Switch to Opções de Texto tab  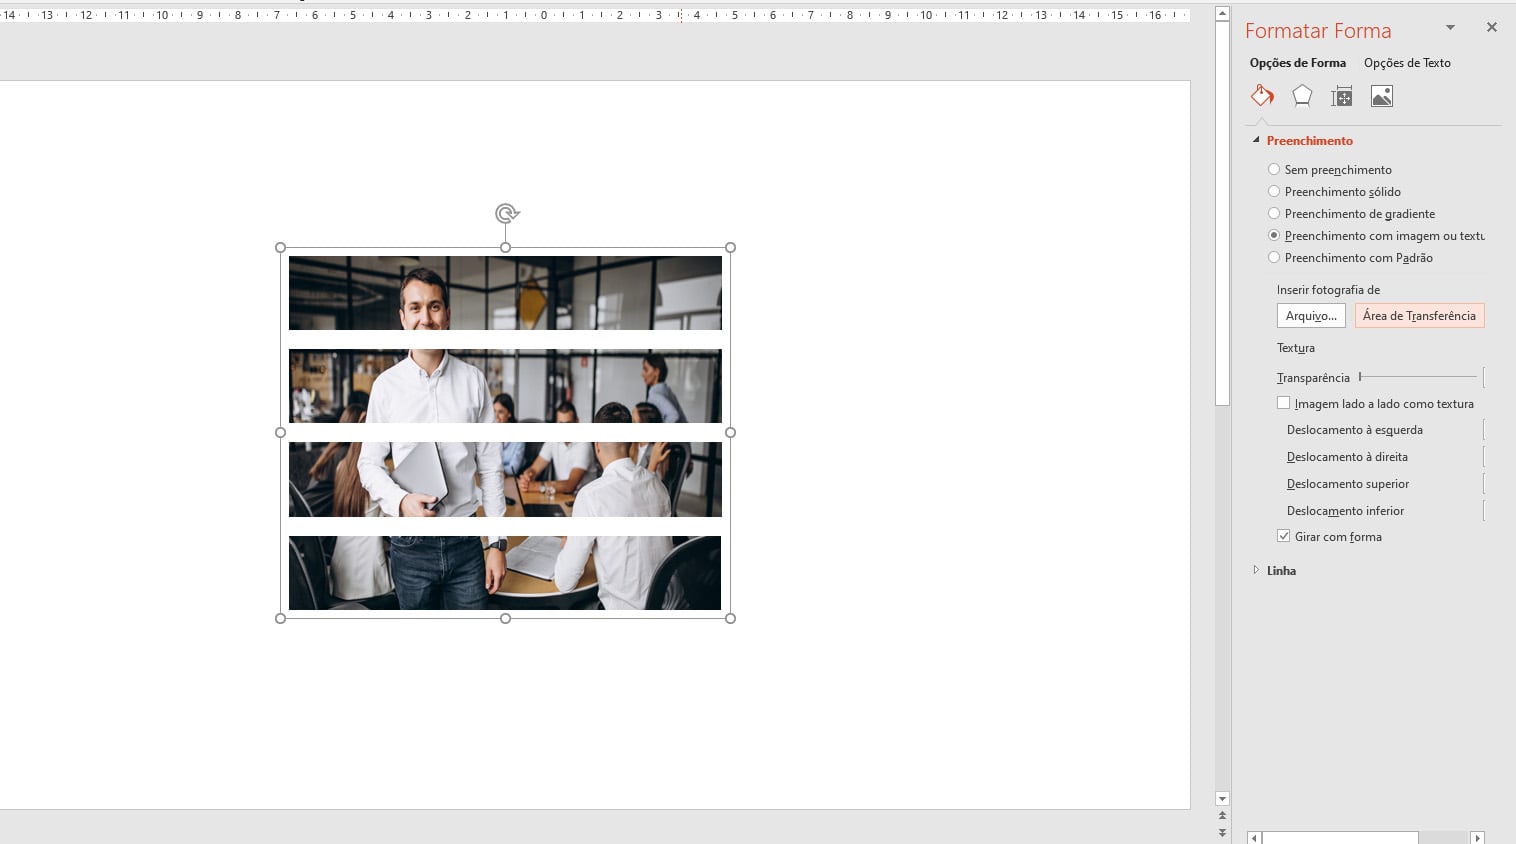point(1407,63)
